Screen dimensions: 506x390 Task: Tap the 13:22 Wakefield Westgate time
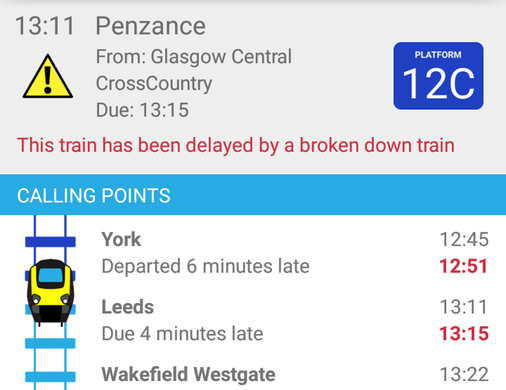coord(464,374)
